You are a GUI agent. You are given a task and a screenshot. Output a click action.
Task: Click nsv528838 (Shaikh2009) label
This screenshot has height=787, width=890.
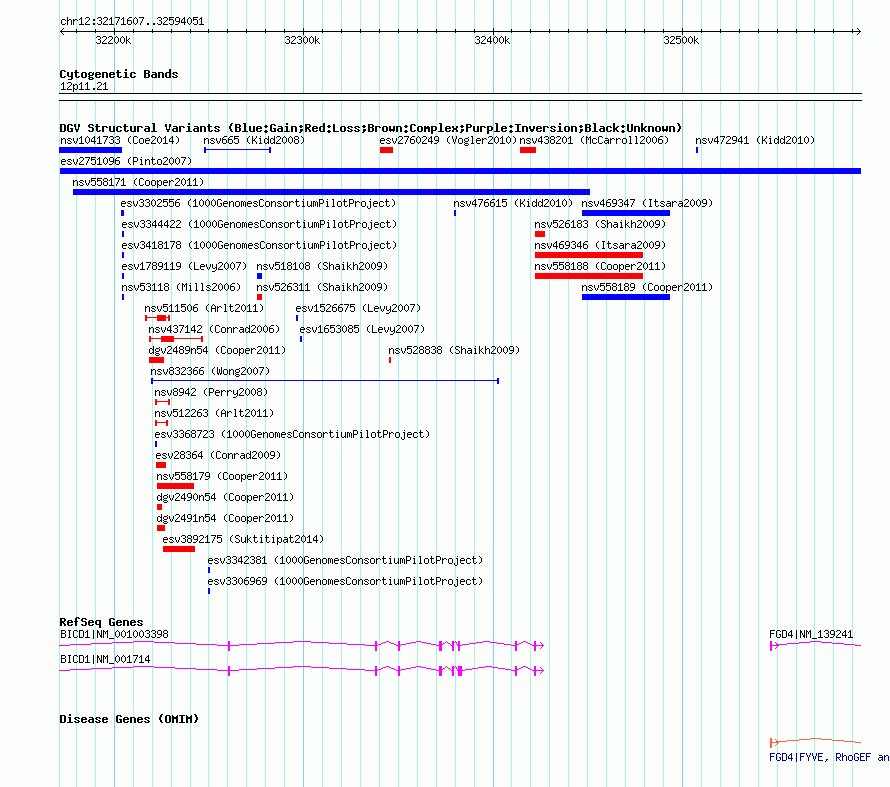(454, 350)
